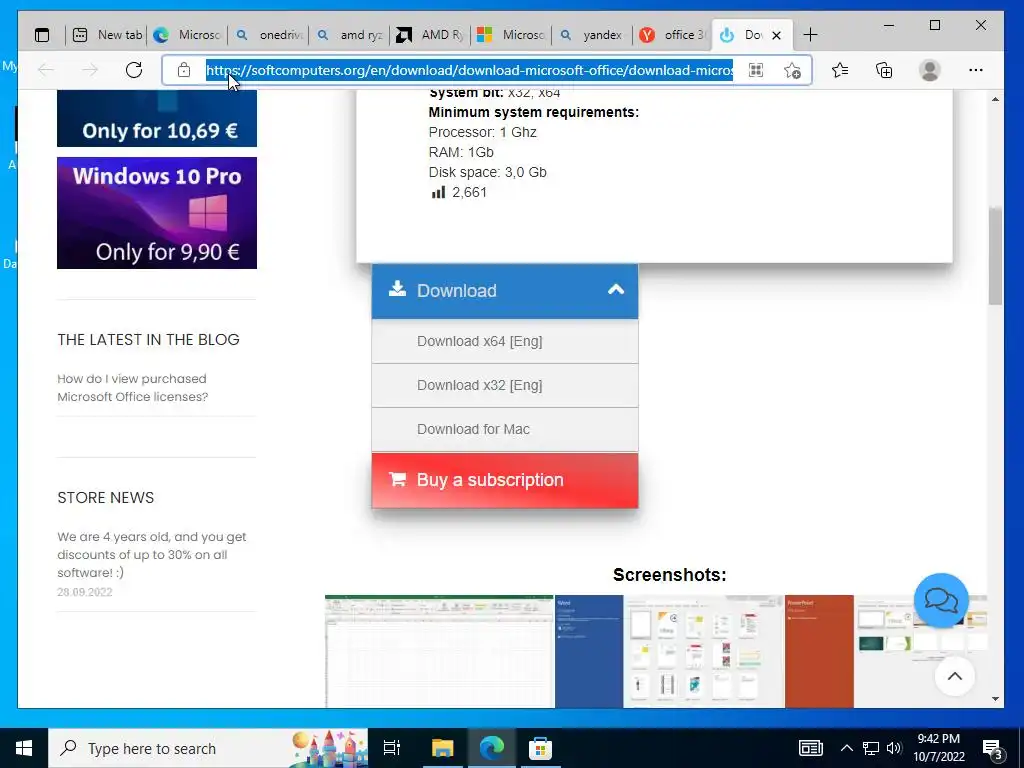Show hidden system tray icons

tap(846, 748)
